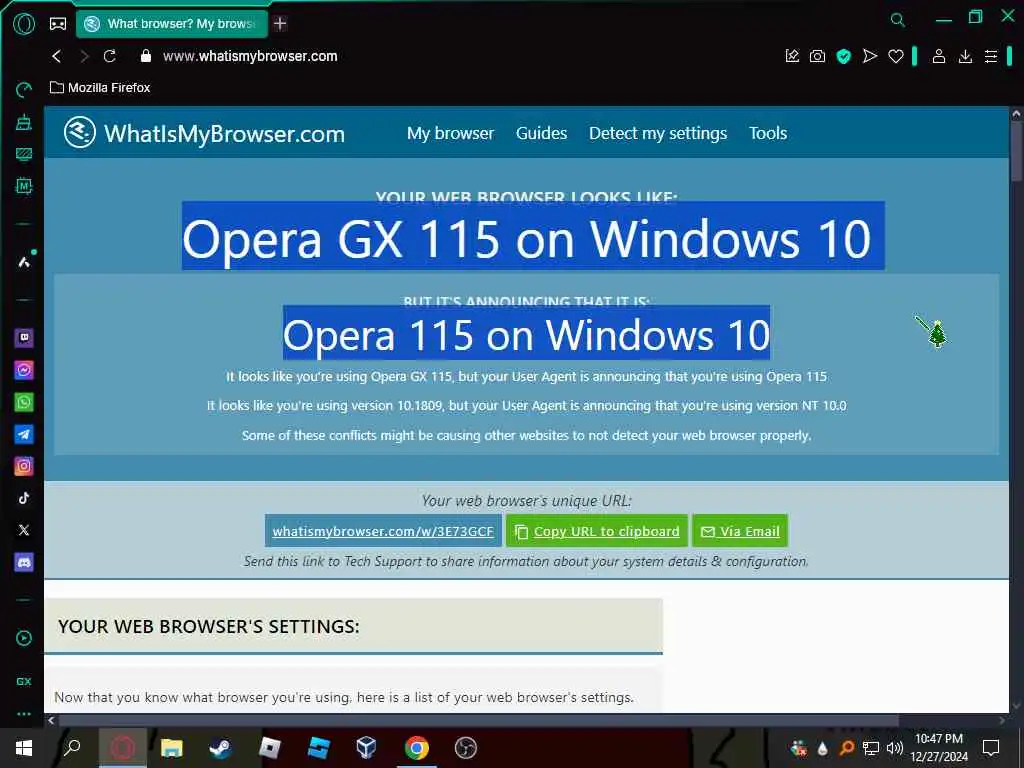Open OBS Studio from taskbar
The width and height of the screenshot is (1024, 768).
[x=466, y=748]
